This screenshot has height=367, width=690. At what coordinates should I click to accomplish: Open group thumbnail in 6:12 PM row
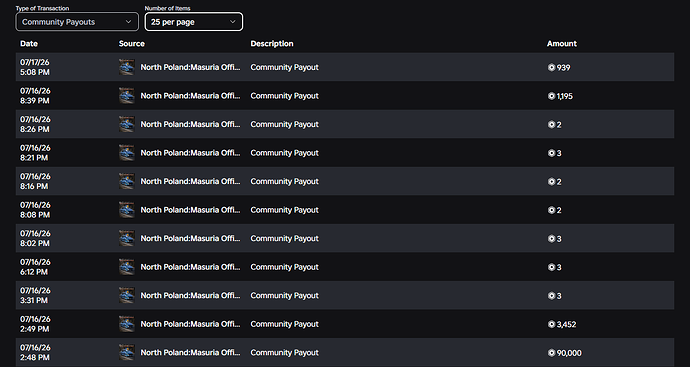(x=127, y=267)
